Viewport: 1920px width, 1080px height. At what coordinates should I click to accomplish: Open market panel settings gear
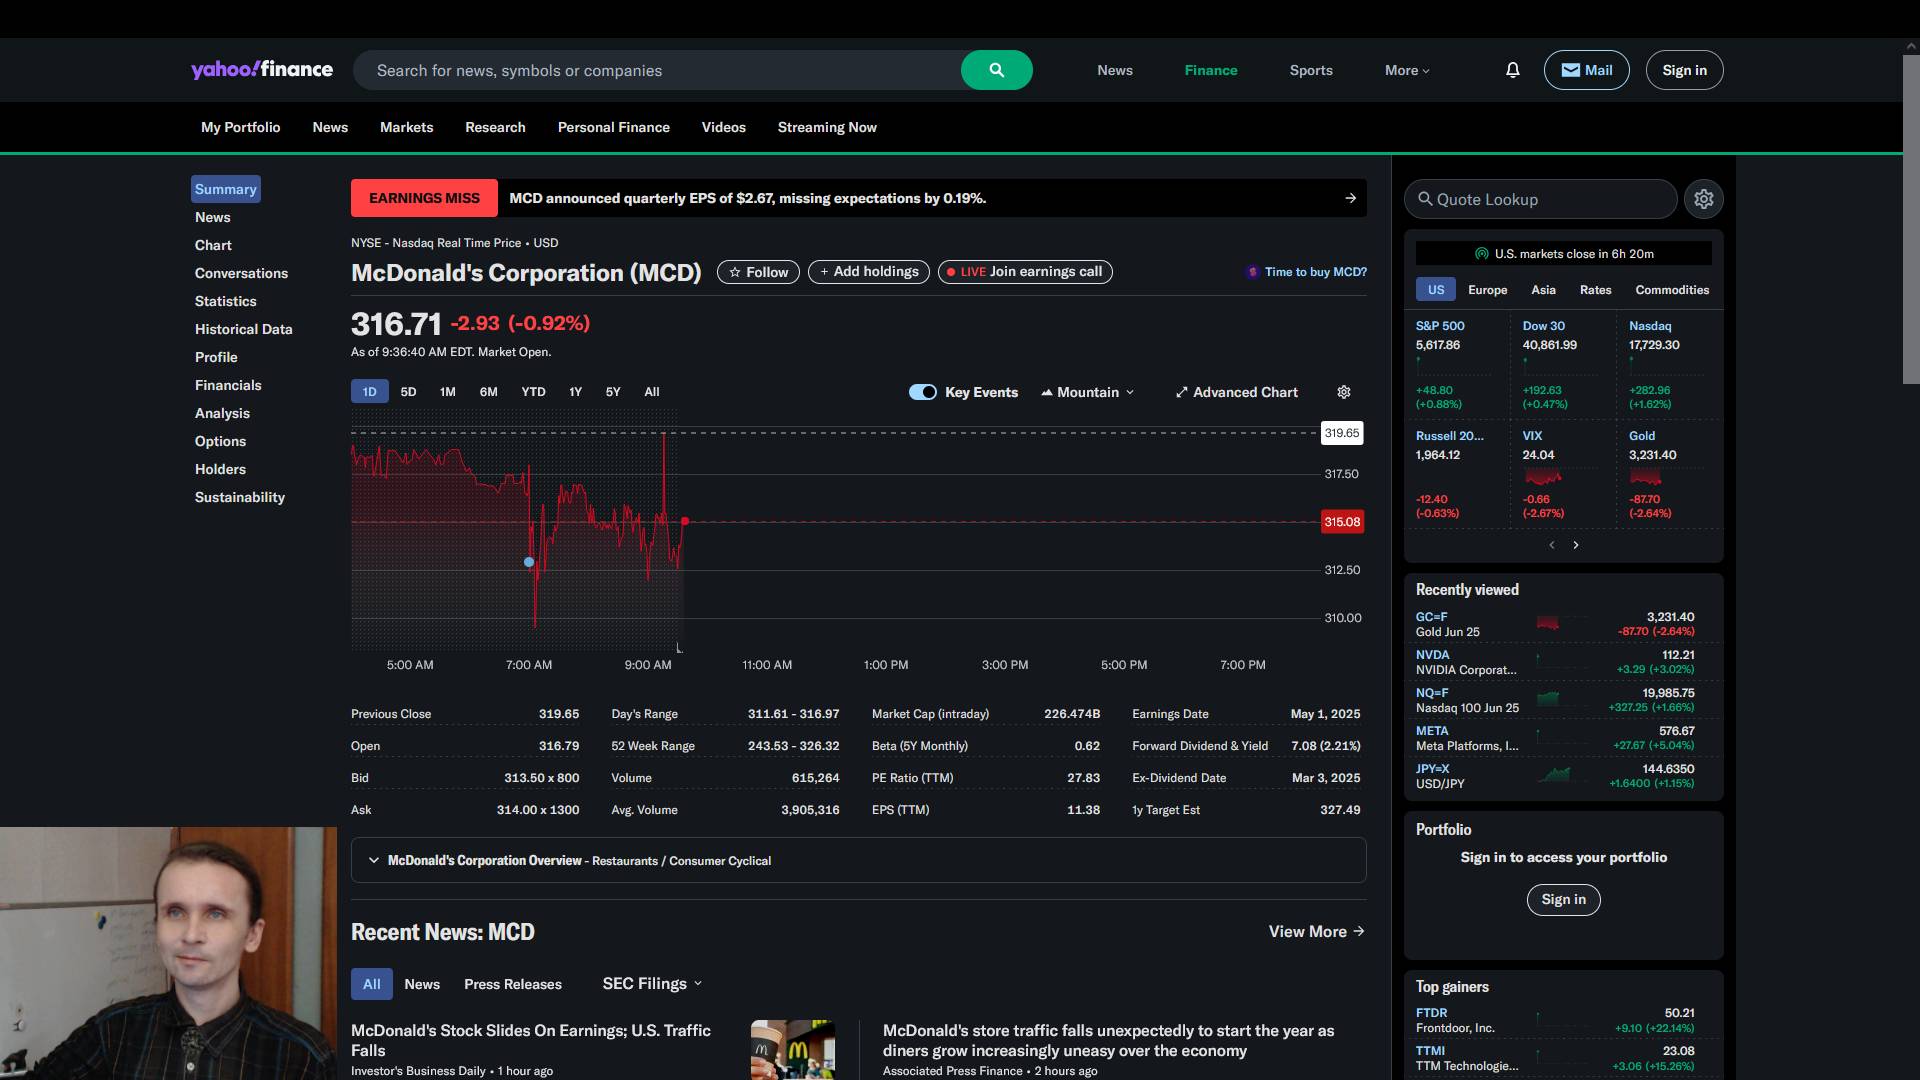coord(1703,199)
